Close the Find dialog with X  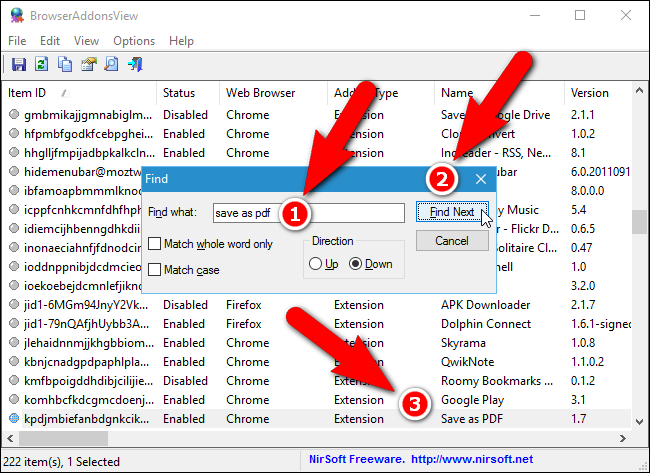pyautogui.click(x=481, y=179)
